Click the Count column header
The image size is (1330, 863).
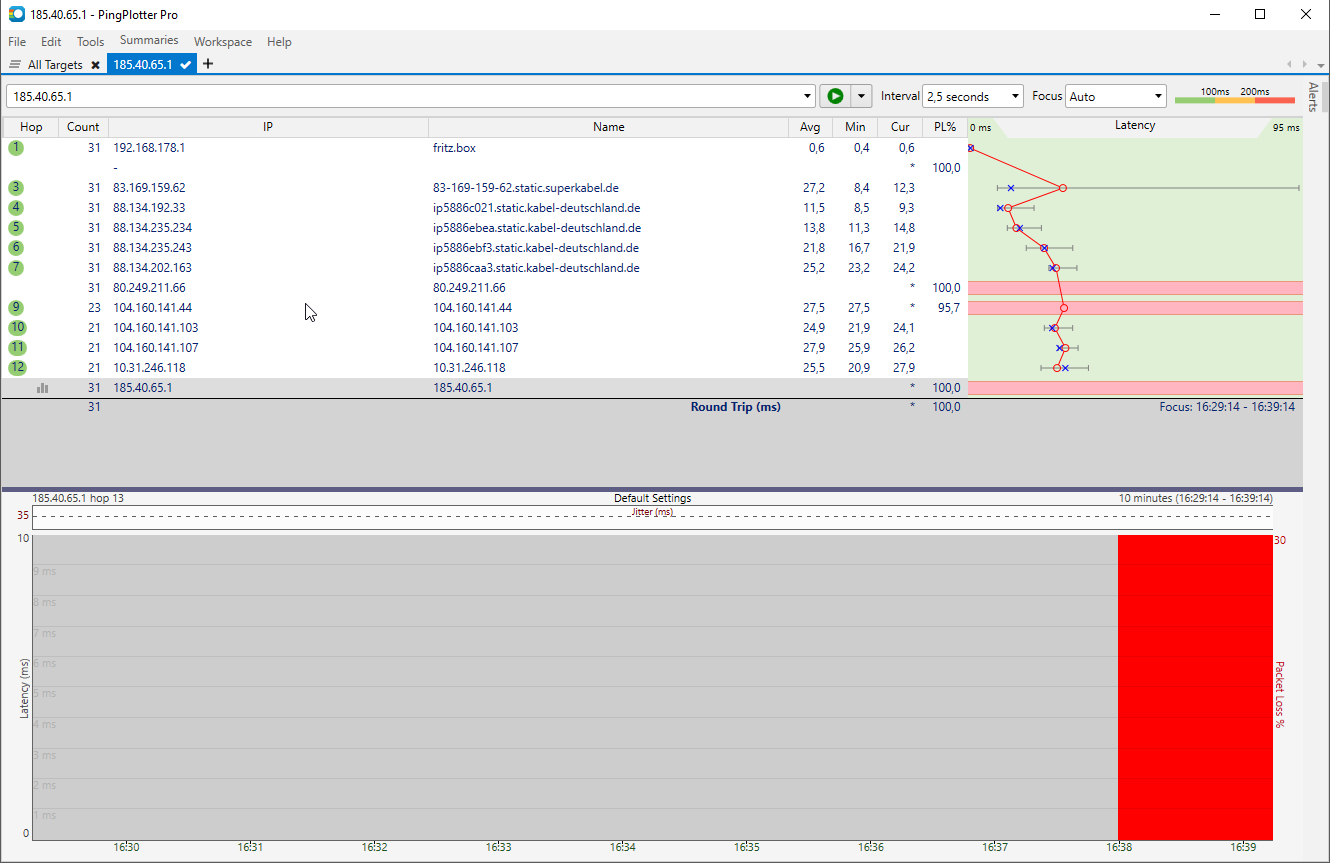(x=83, y=127)
